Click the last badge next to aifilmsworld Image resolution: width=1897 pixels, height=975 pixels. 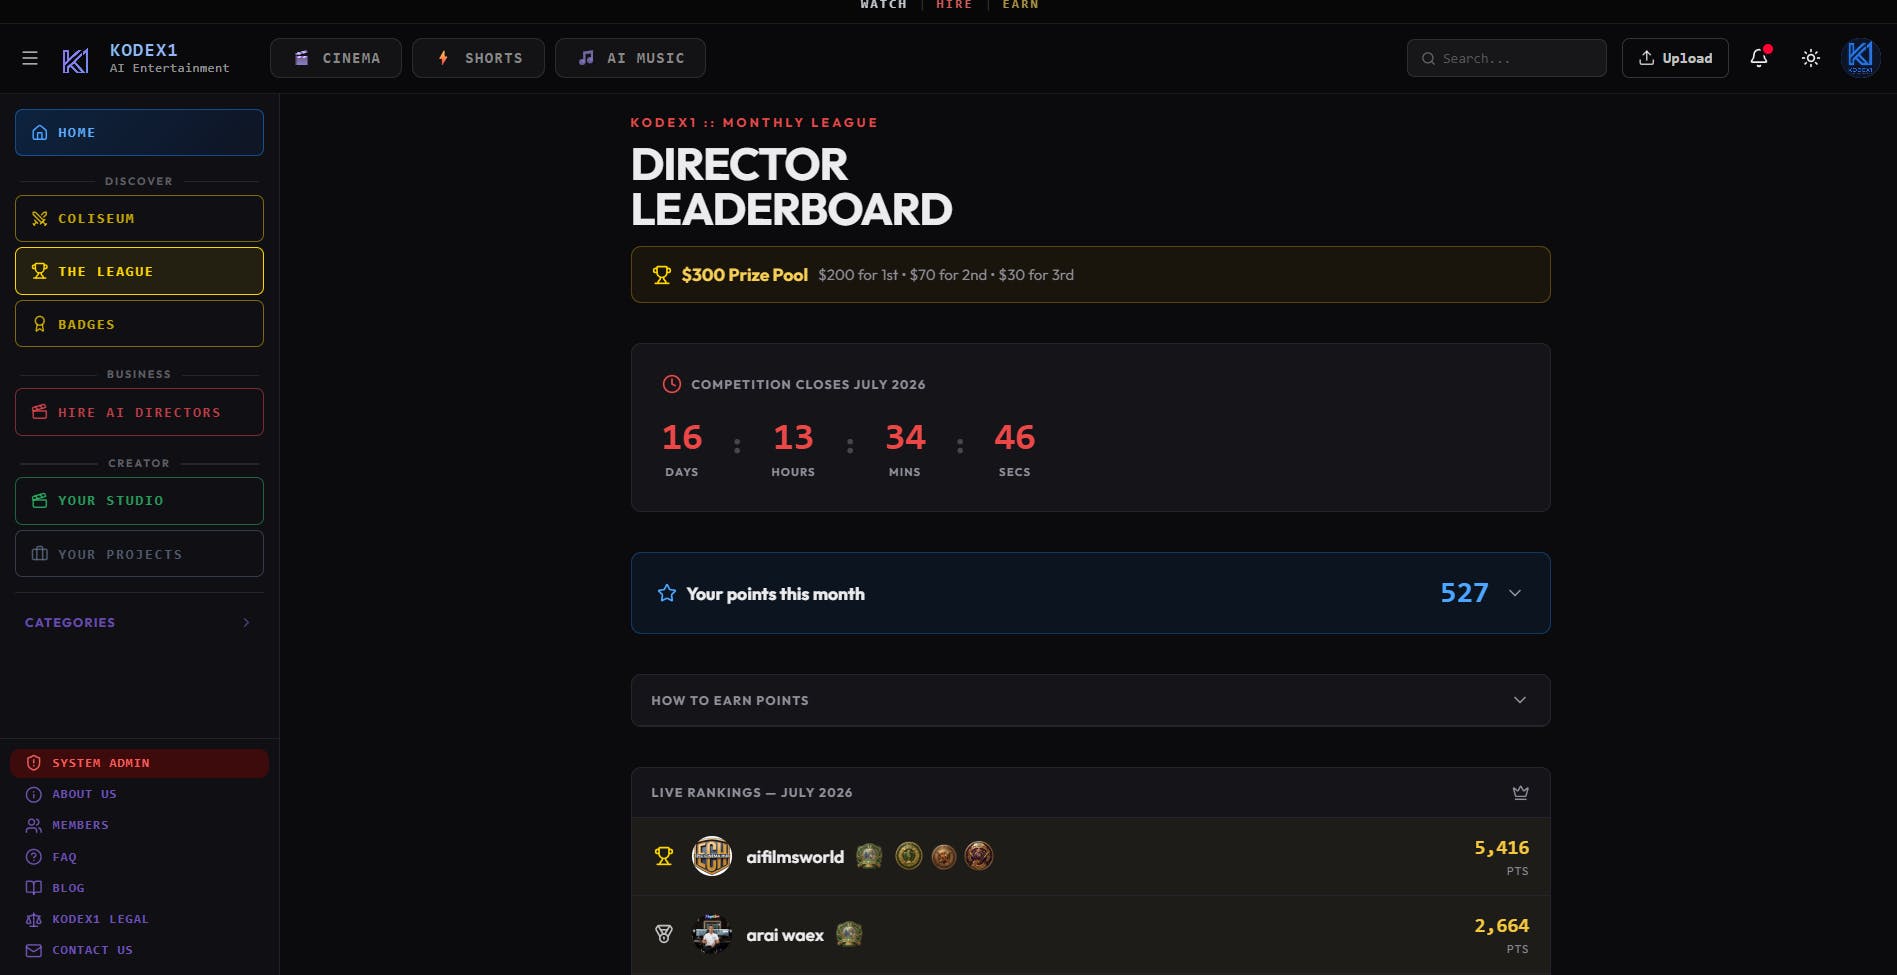979,856
